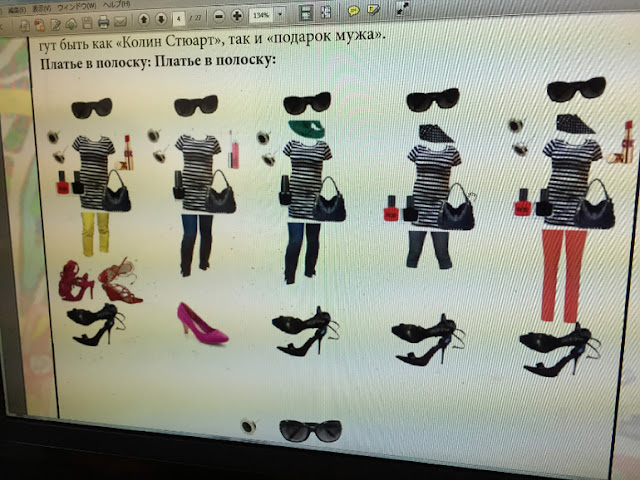Image resolution: width=640 pixels, height=480 pixels.
Task: Zoom in with the plus button
Action: (x=237, y=16)
